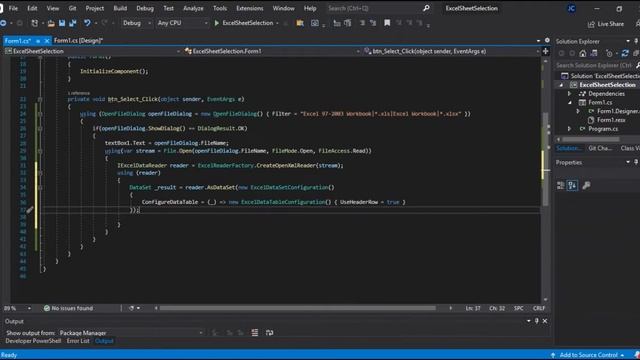Close the Output panel
The height and width of the screenshot is (360, 640).
(545, 321)
